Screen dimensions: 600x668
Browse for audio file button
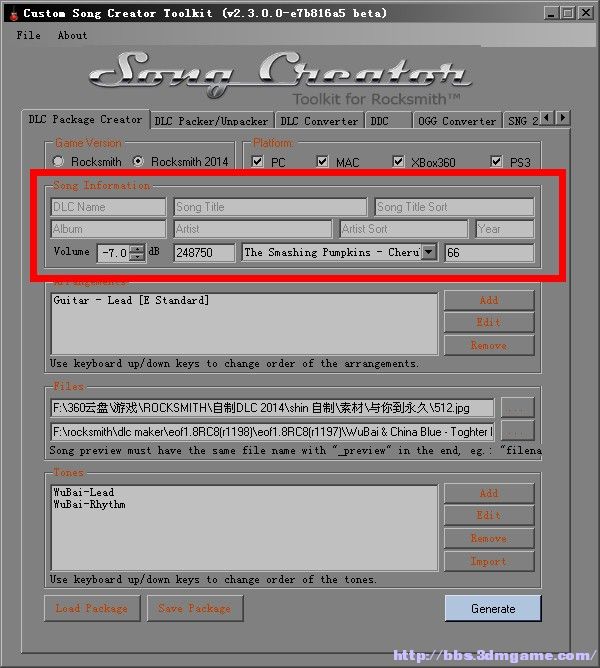[x=517, y=431]
